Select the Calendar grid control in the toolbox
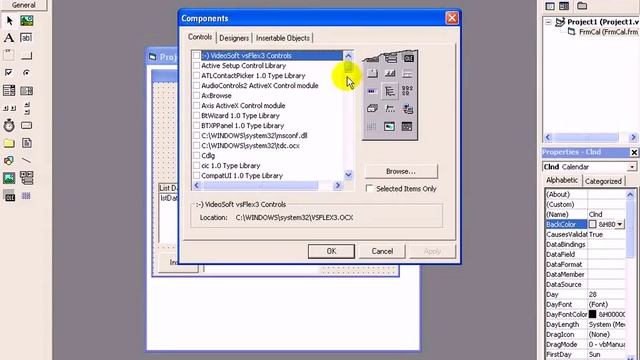This screenshot has width=640, height=360. tap(27, 196)
